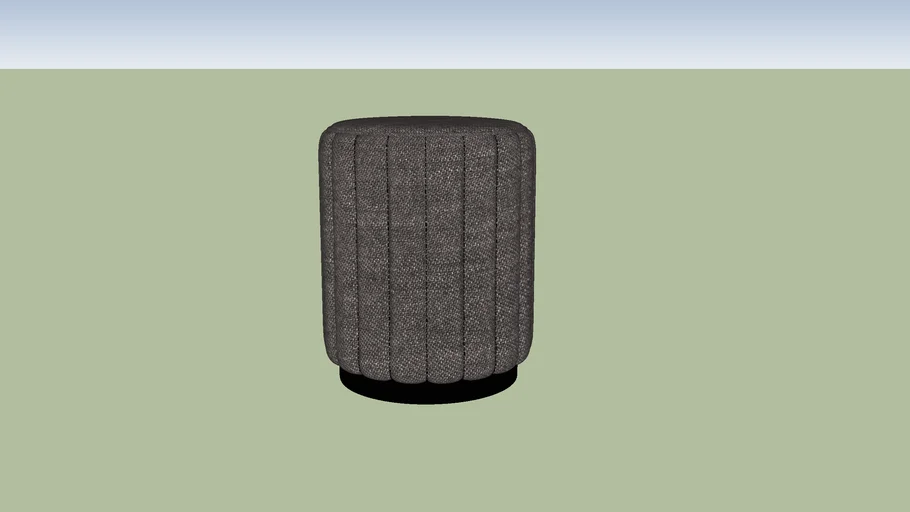Click the scalloped bottom edge of the pouf

(427, 379)
